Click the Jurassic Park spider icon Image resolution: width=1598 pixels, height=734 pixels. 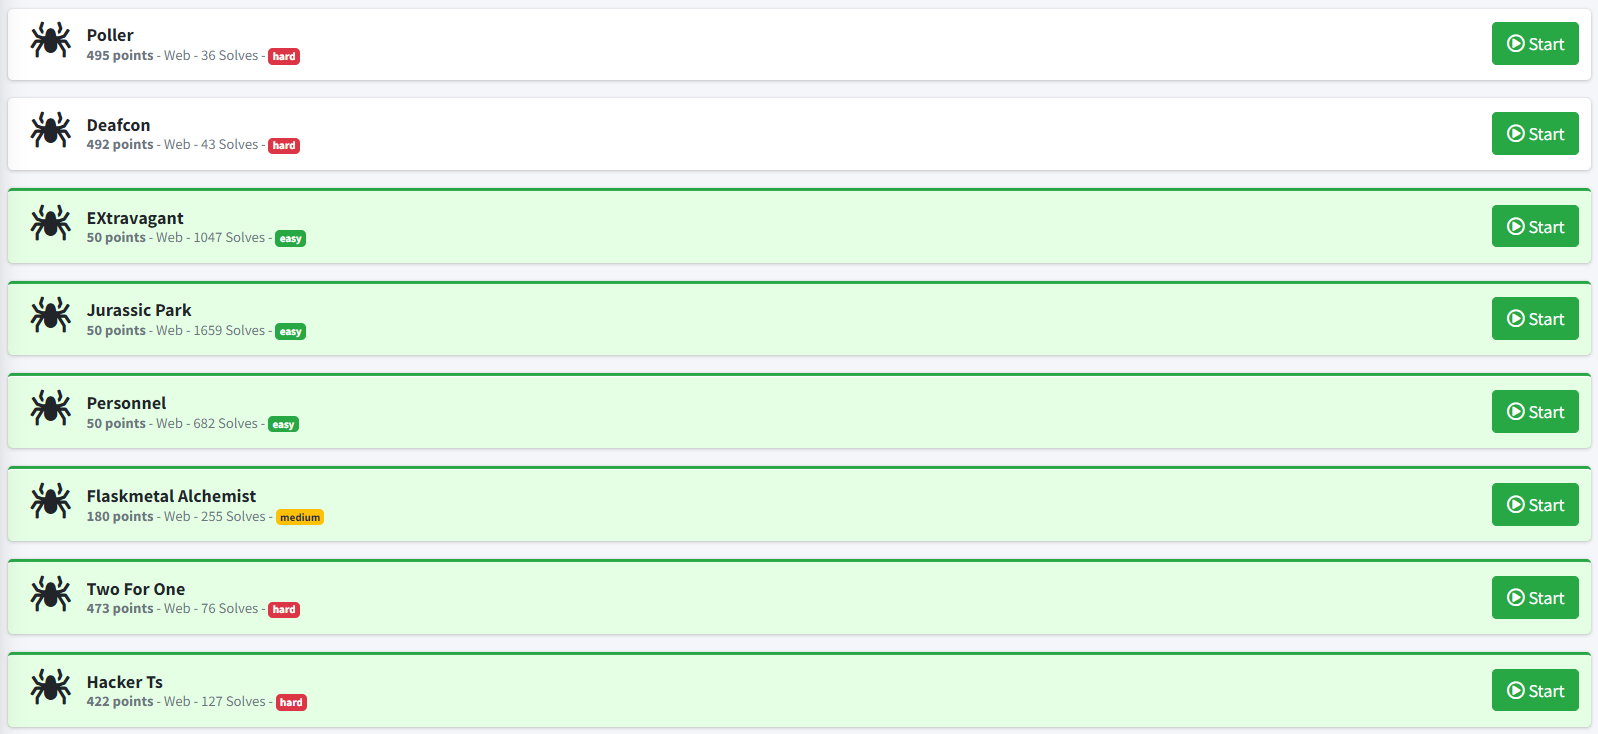point(50,315)
